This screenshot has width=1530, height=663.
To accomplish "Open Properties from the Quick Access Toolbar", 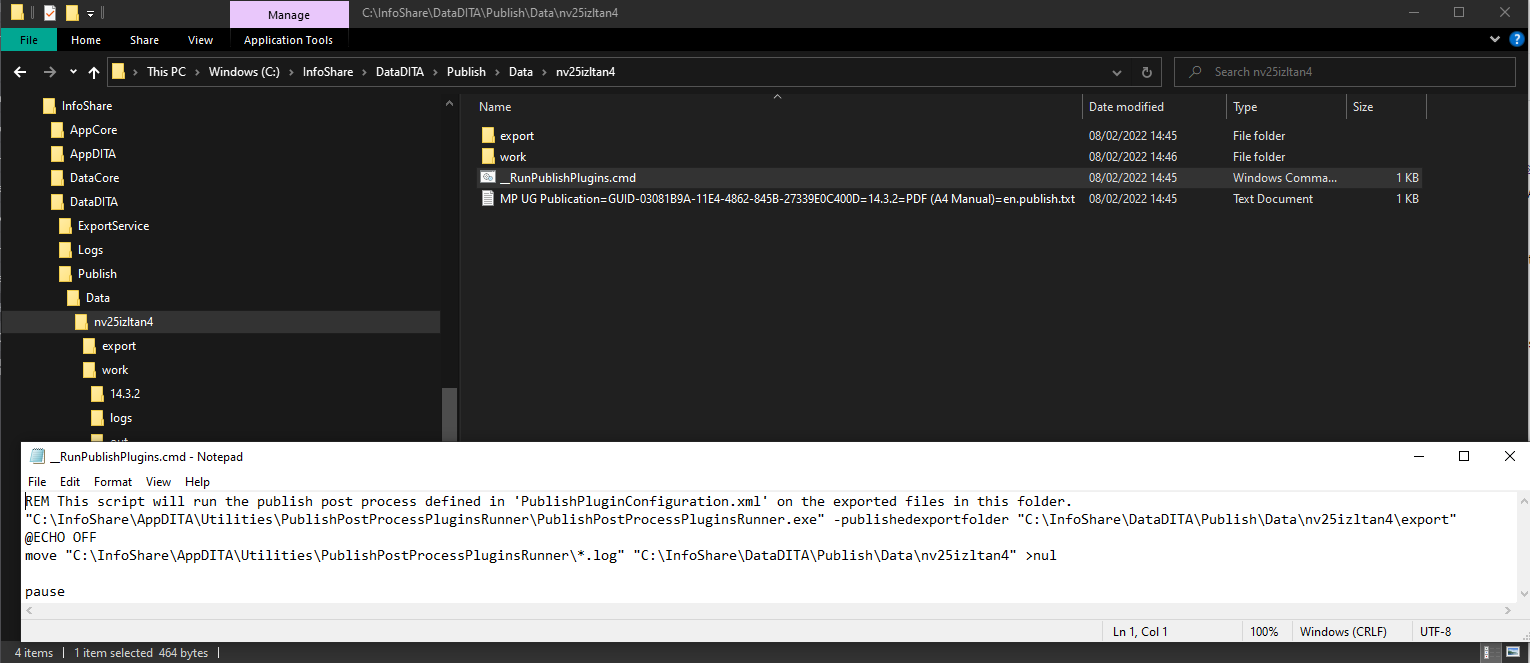I will pyautogui.click(x=49, y=13).
